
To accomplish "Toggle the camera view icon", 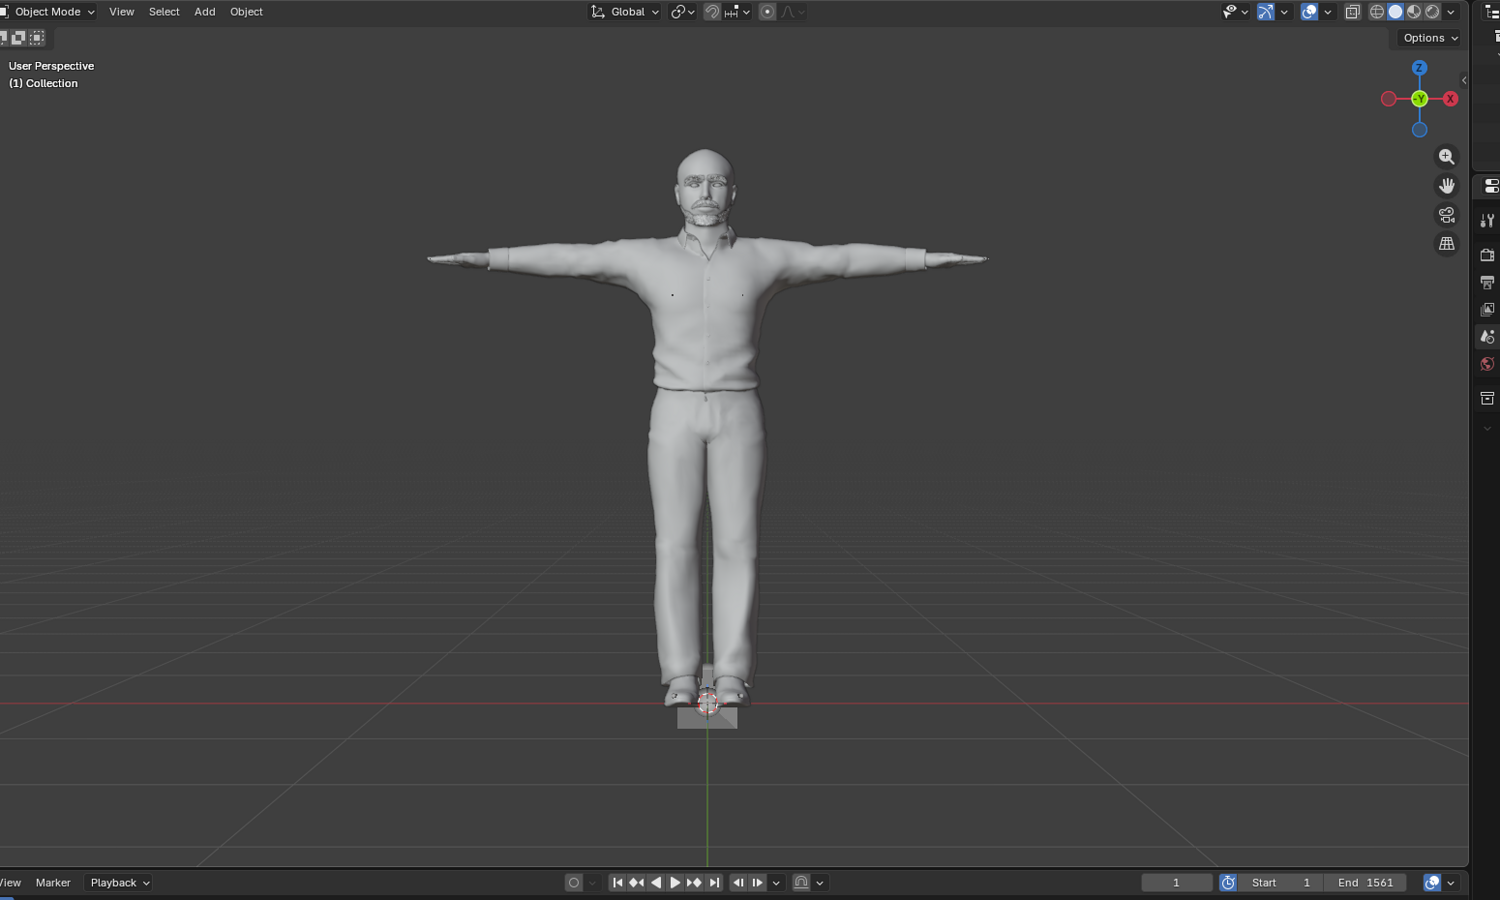I will pos(1446,215).
